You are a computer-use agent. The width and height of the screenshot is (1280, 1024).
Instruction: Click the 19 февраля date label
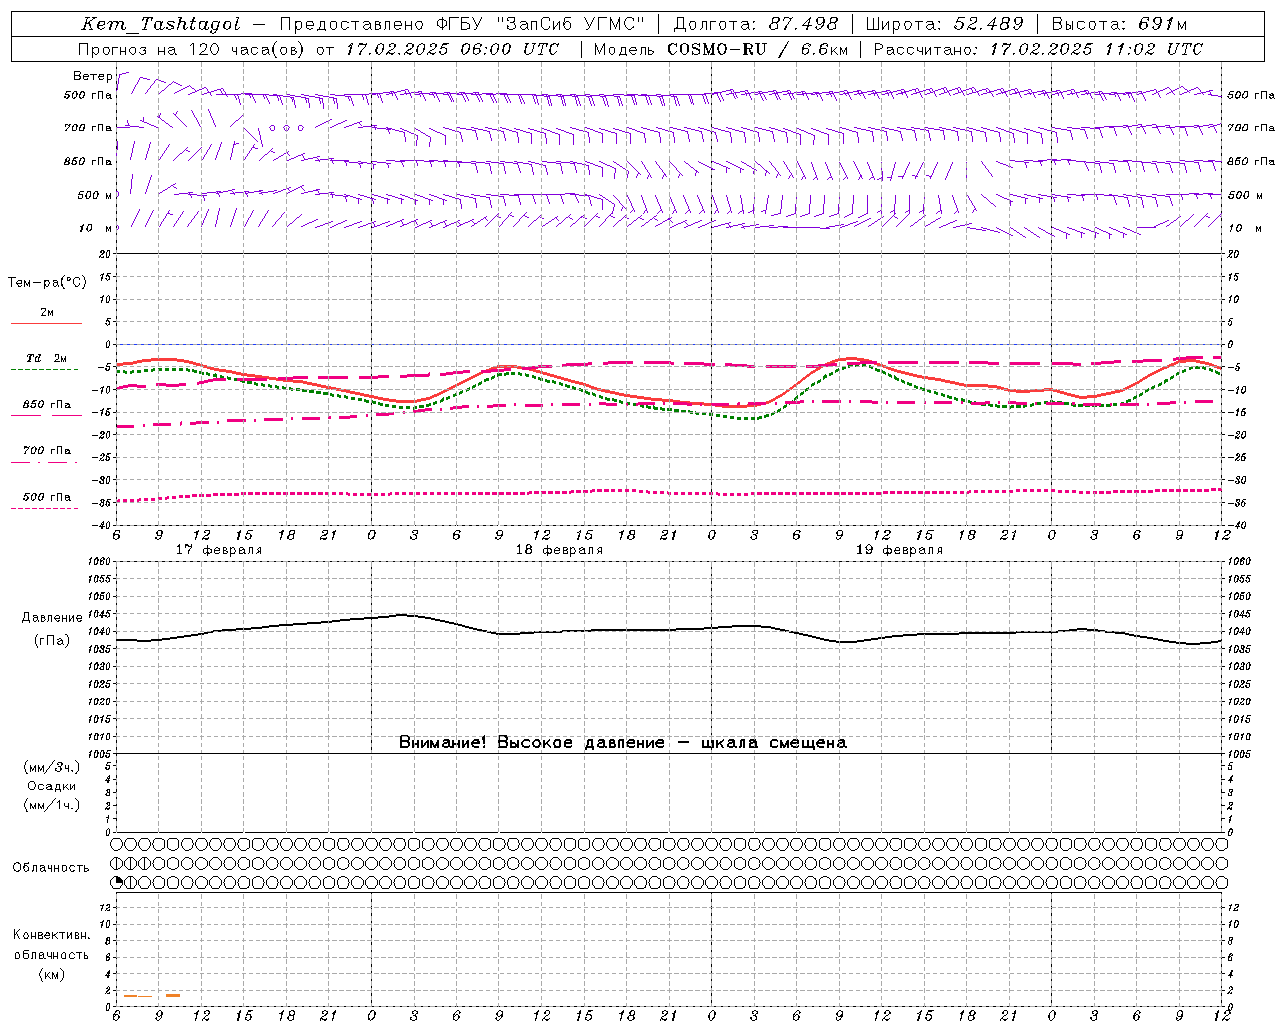[x=899, y=550]
